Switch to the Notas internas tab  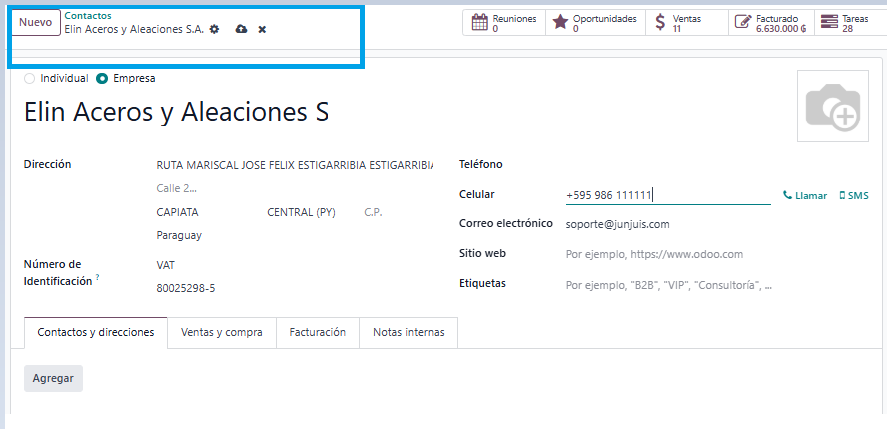408,332
